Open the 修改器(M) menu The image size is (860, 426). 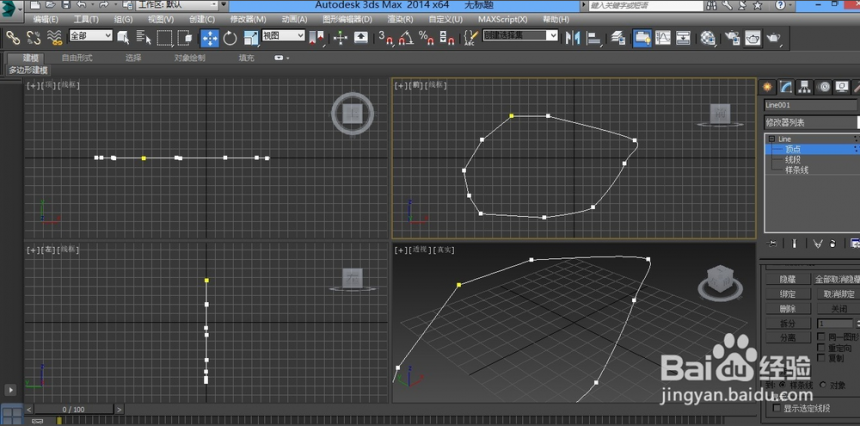(x=248, y=19)
